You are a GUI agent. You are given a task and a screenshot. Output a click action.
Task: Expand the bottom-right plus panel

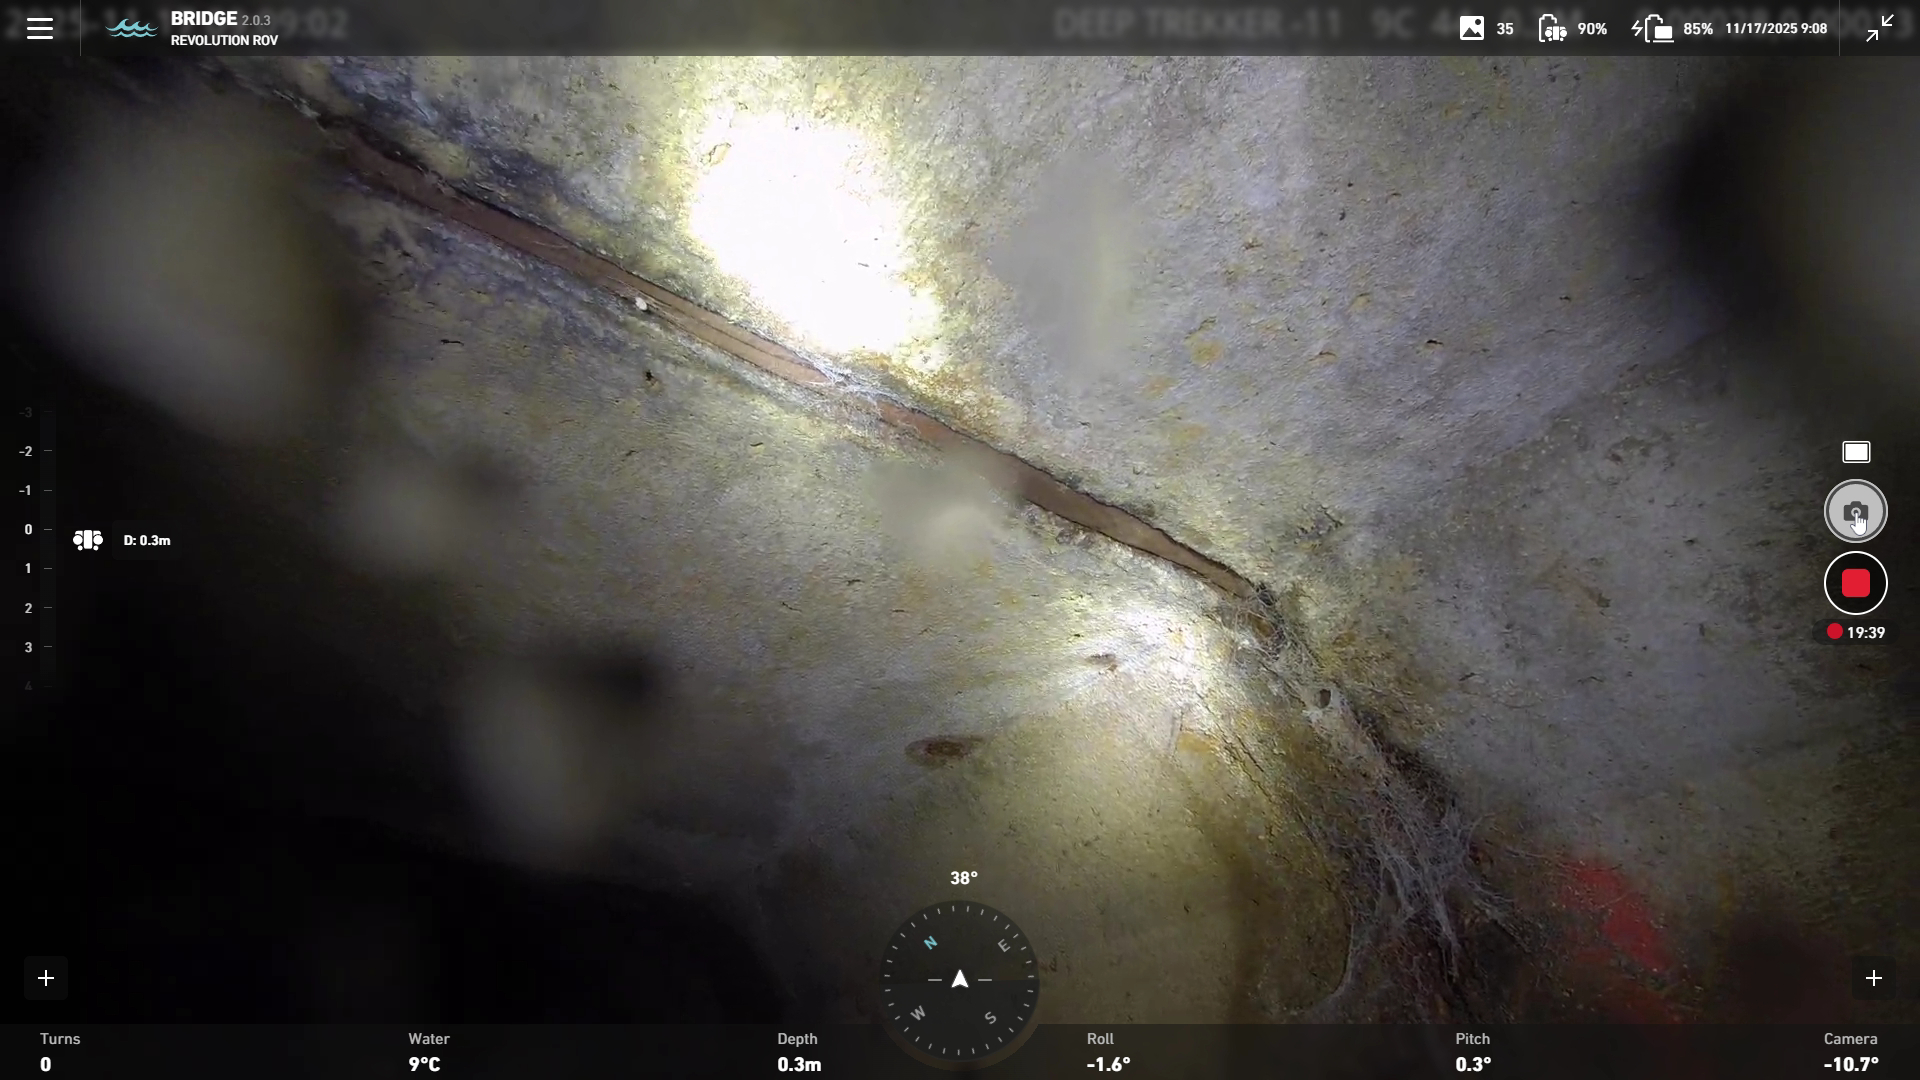point(1874,978)
